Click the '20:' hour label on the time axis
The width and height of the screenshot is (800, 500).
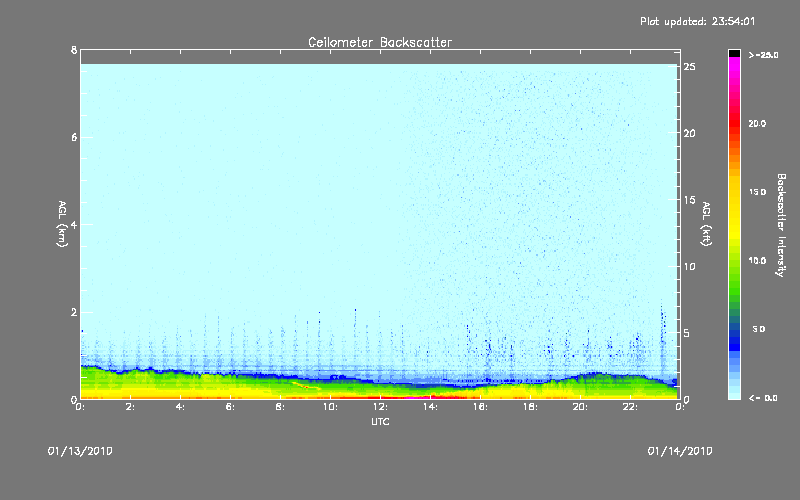point(580,407)
